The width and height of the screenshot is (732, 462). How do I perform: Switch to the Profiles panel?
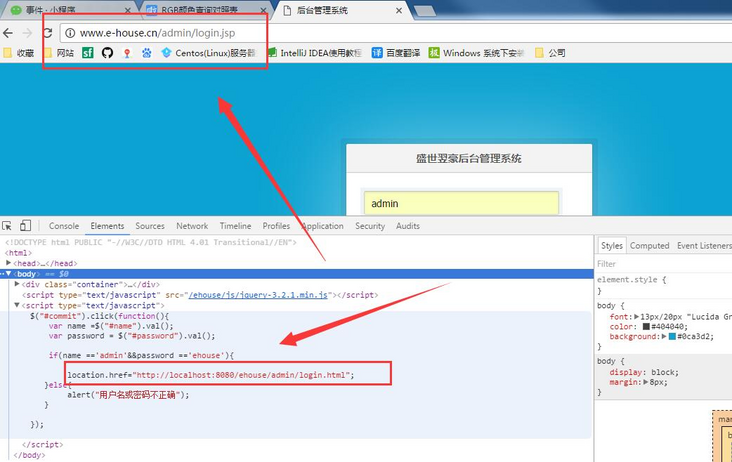pos(276,226)
